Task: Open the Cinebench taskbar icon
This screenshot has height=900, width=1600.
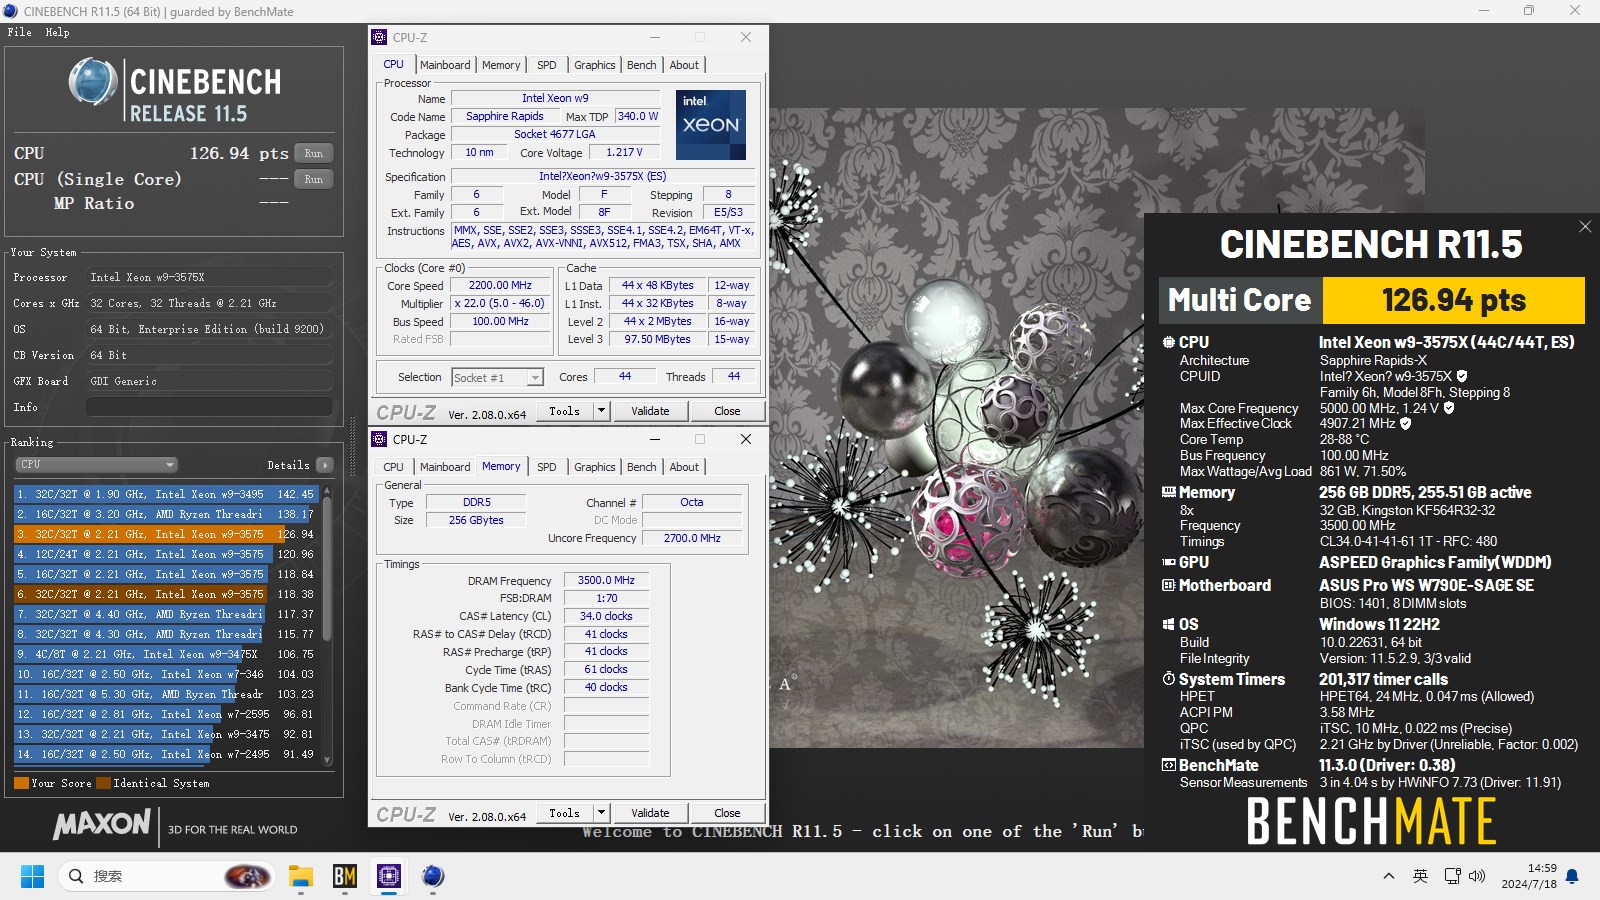Action: point(433,876)
